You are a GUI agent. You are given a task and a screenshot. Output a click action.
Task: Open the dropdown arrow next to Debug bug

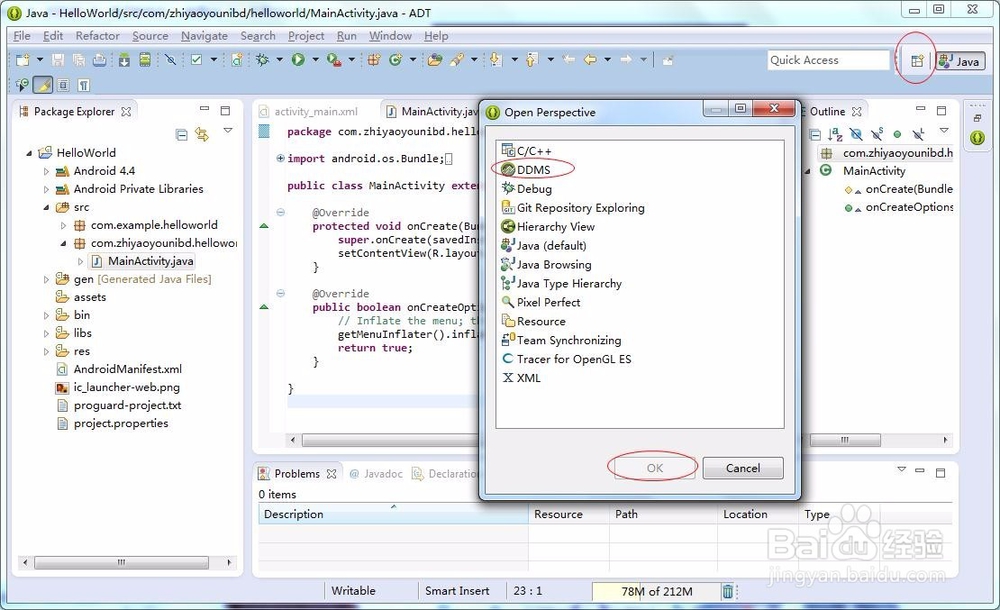(279, 60)
